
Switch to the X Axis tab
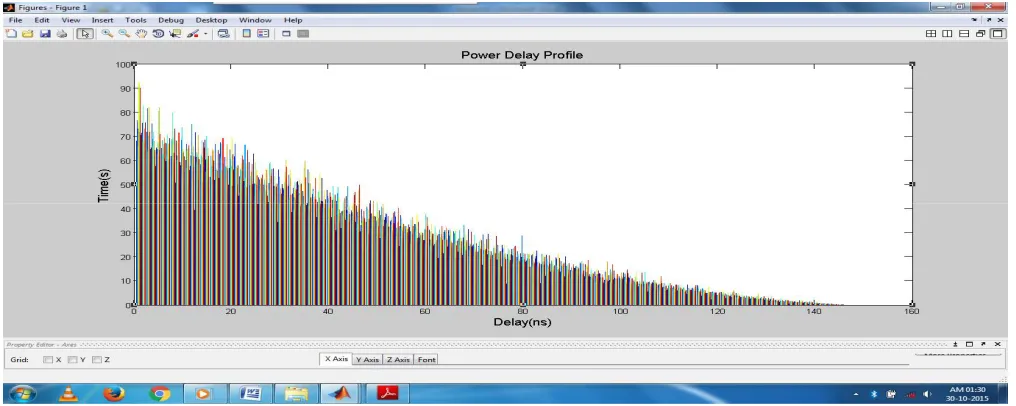click(336, 359)
